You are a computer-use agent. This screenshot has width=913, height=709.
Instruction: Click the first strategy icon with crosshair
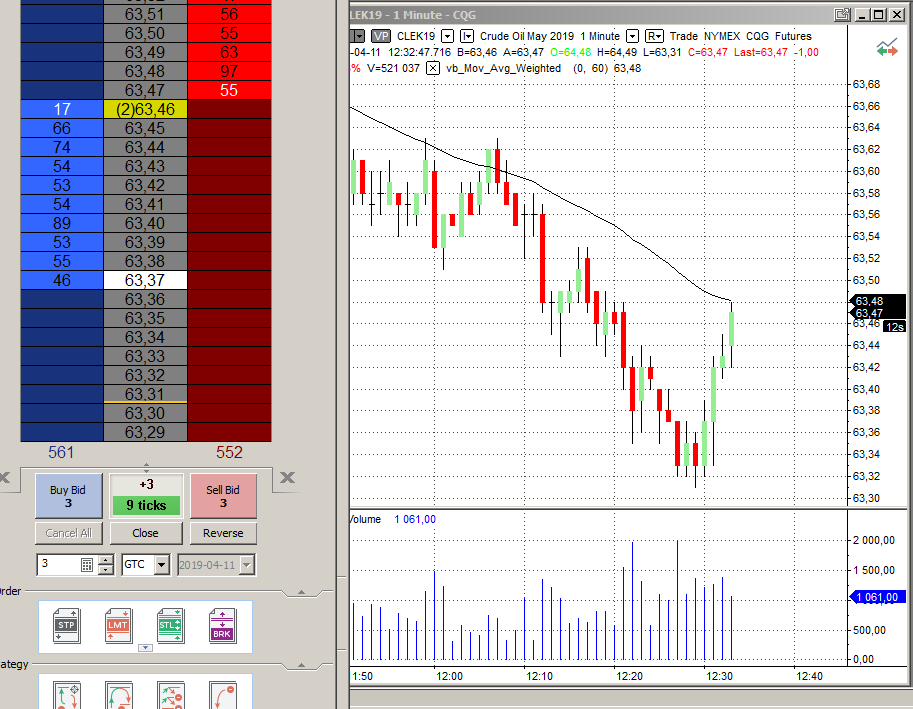[x=66, y=696]
